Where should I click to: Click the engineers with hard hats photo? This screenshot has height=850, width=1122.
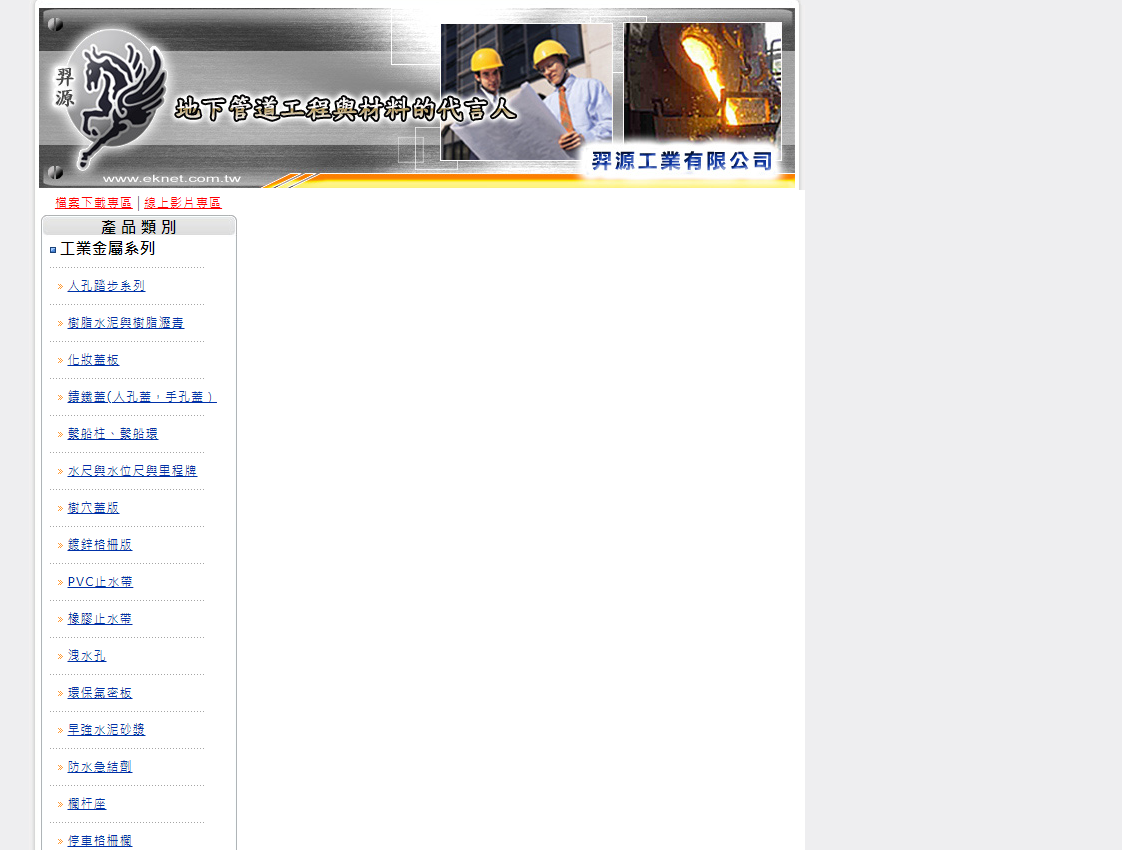526,92
